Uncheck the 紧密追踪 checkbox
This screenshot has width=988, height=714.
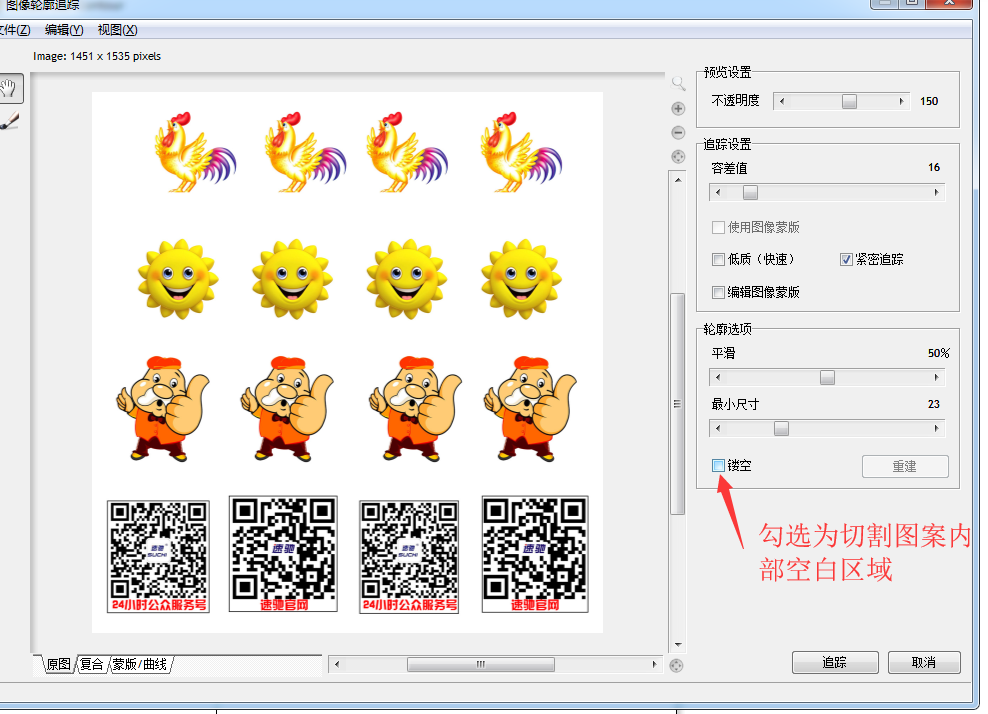tap(846, 259)
